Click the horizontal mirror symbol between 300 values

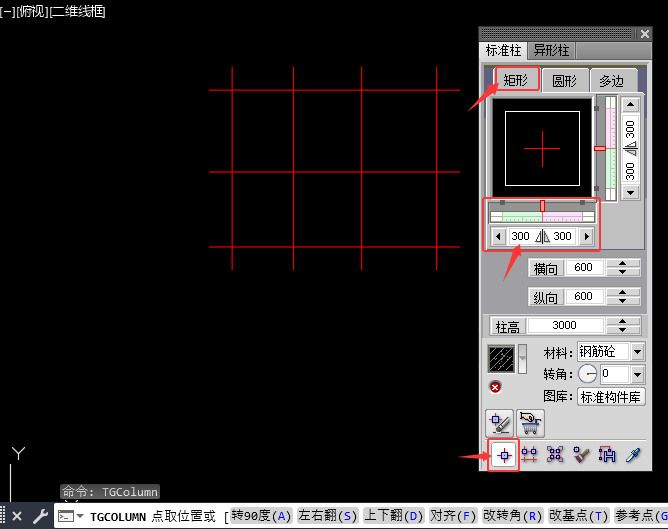(542, 236)
